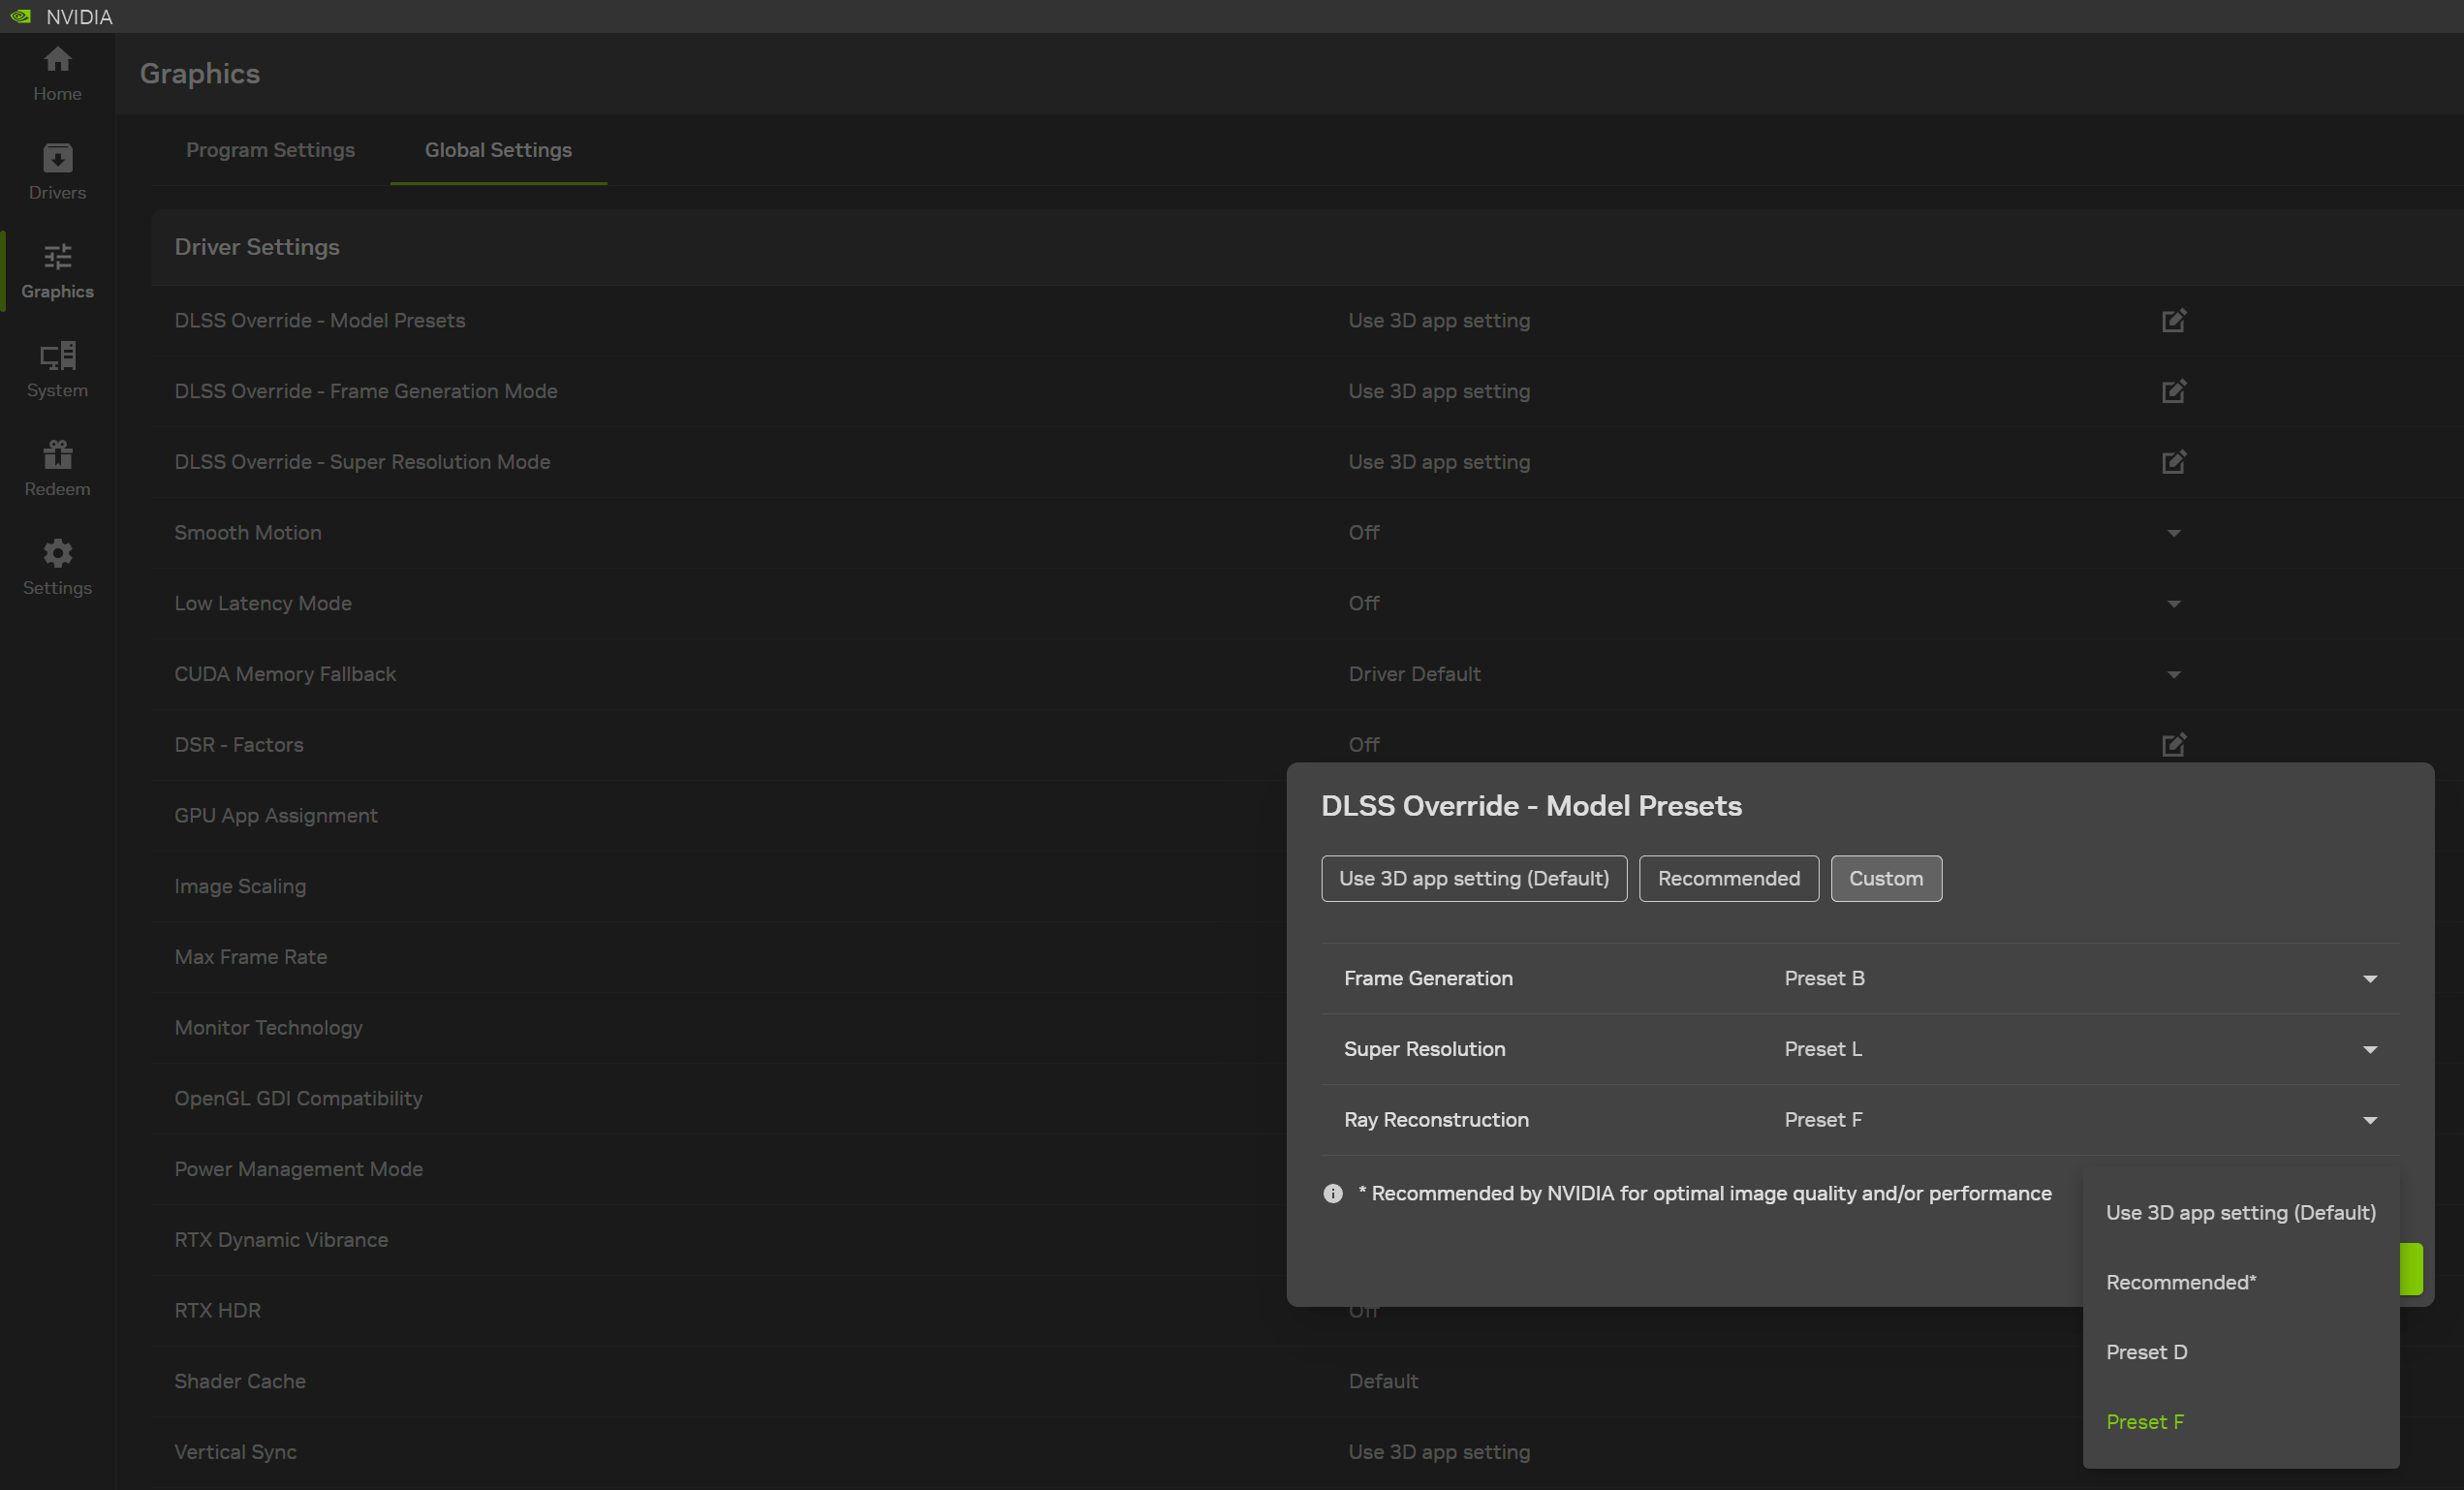Open the Settings gear in sidebar
Viewport: 2464px width, 1490px height.
tap(57, 568)
